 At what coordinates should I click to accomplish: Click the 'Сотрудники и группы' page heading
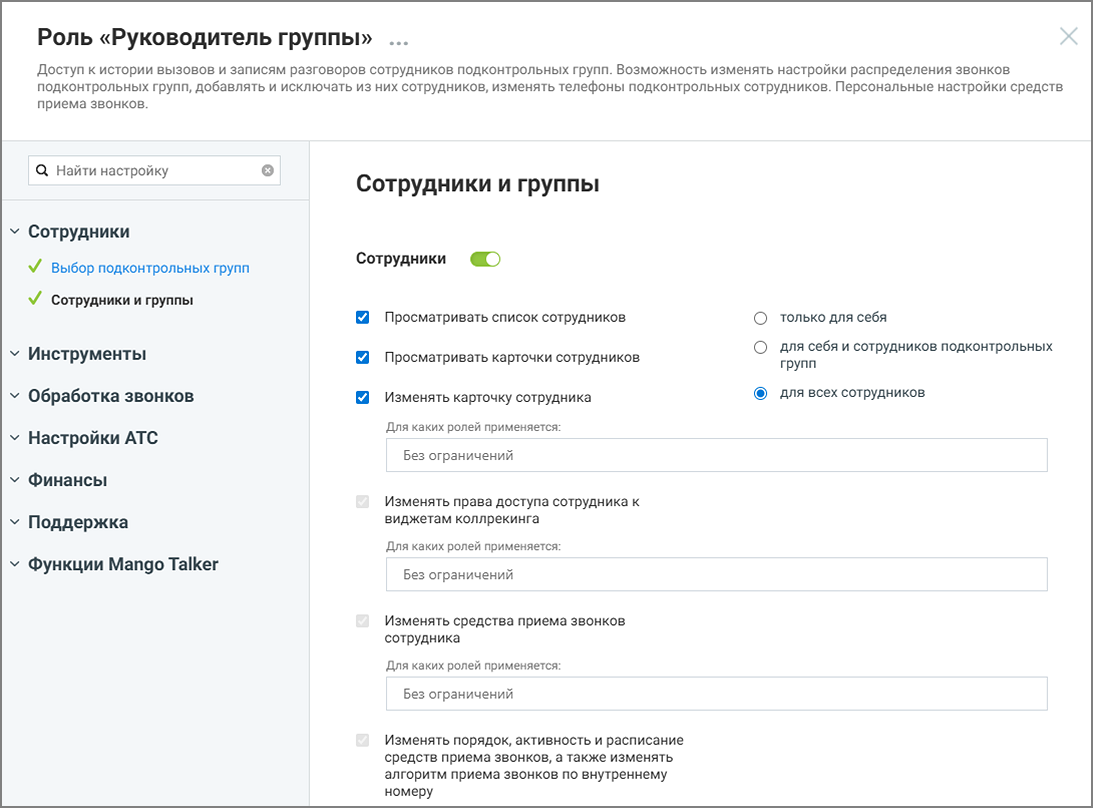click(x=477, y=183)
